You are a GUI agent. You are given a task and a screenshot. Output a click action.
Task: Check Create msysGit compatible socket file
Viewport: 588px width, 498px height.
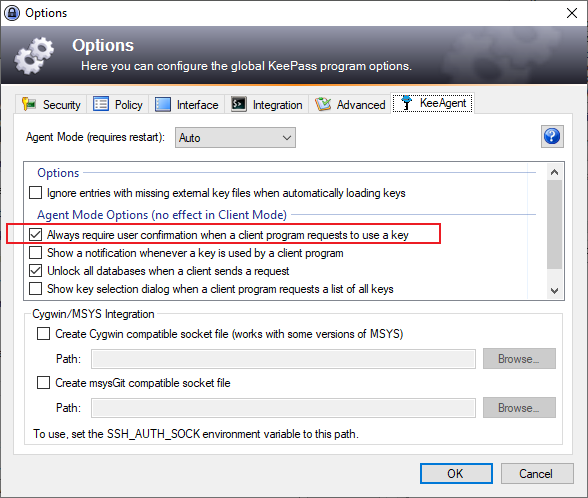(x=43, y=383)
